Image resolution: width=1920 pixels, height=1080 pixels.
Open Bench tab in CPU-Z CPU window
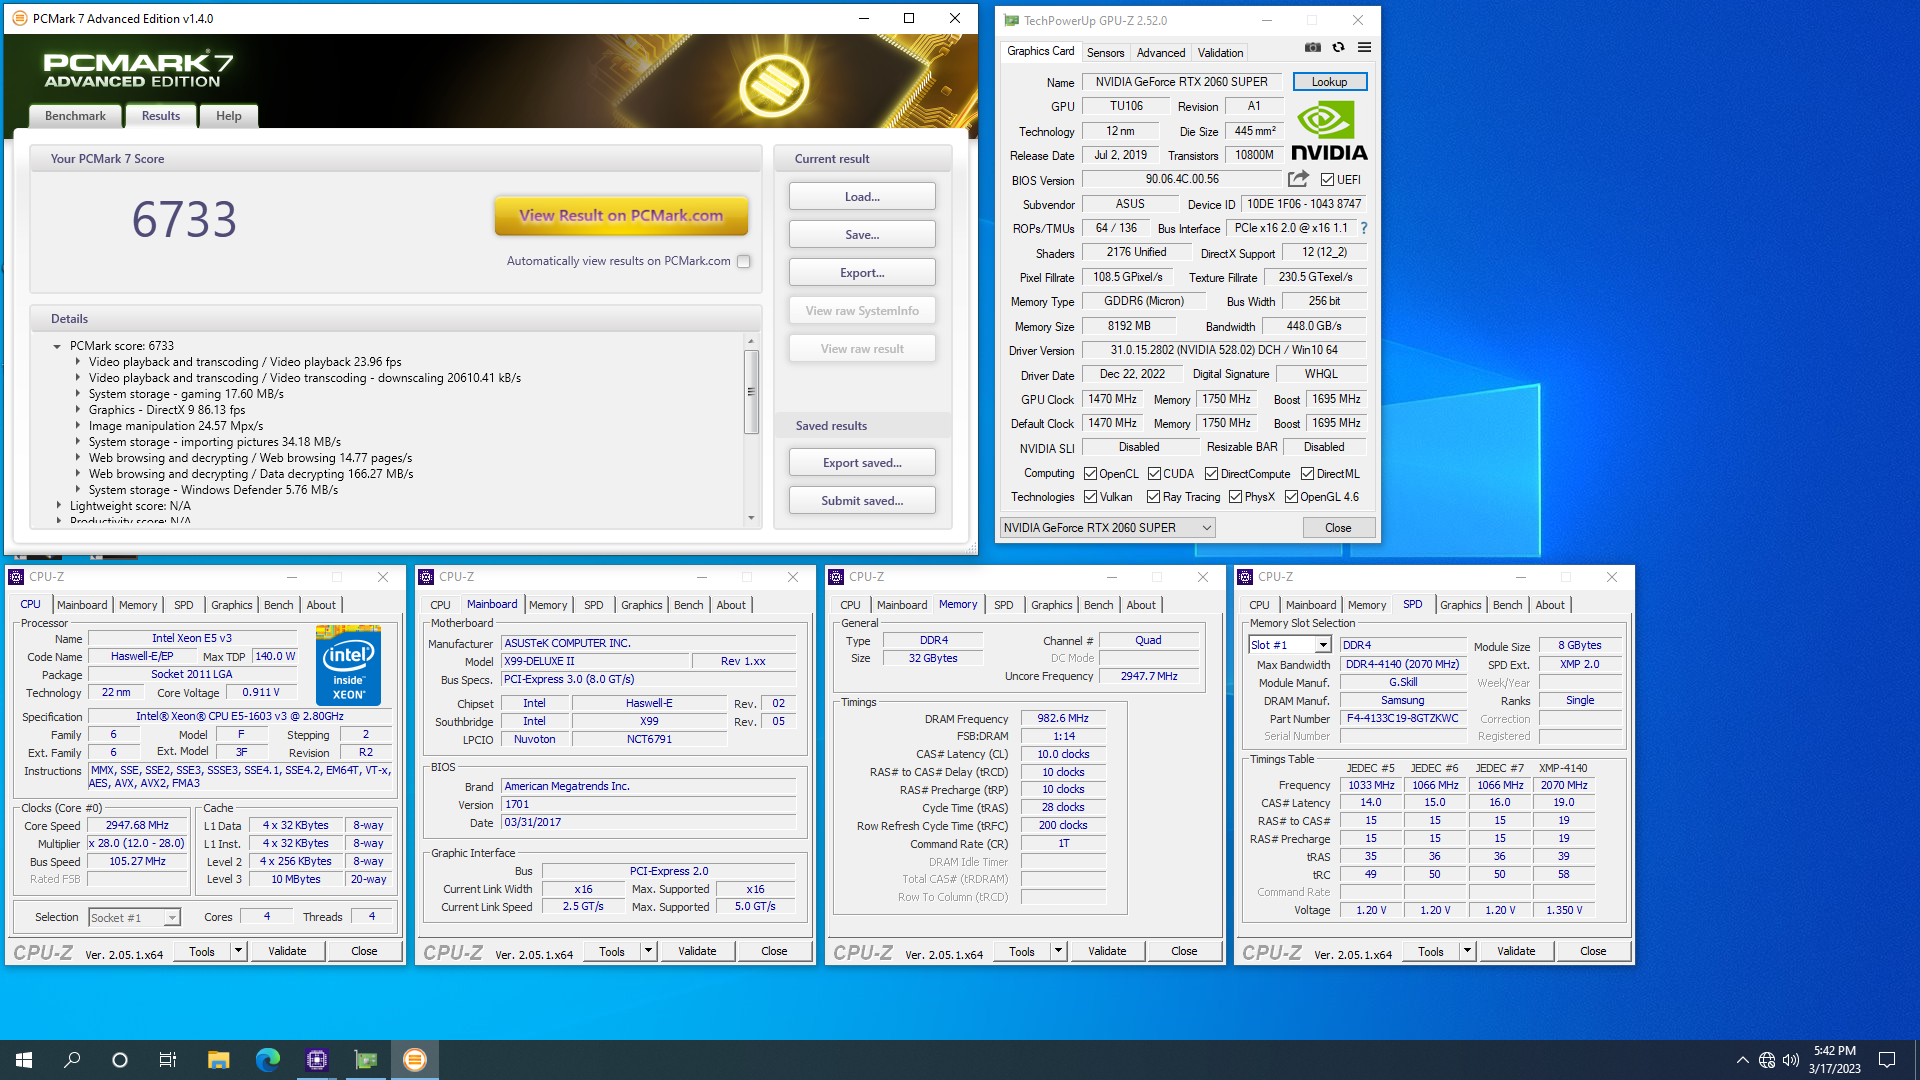(278, 605)
